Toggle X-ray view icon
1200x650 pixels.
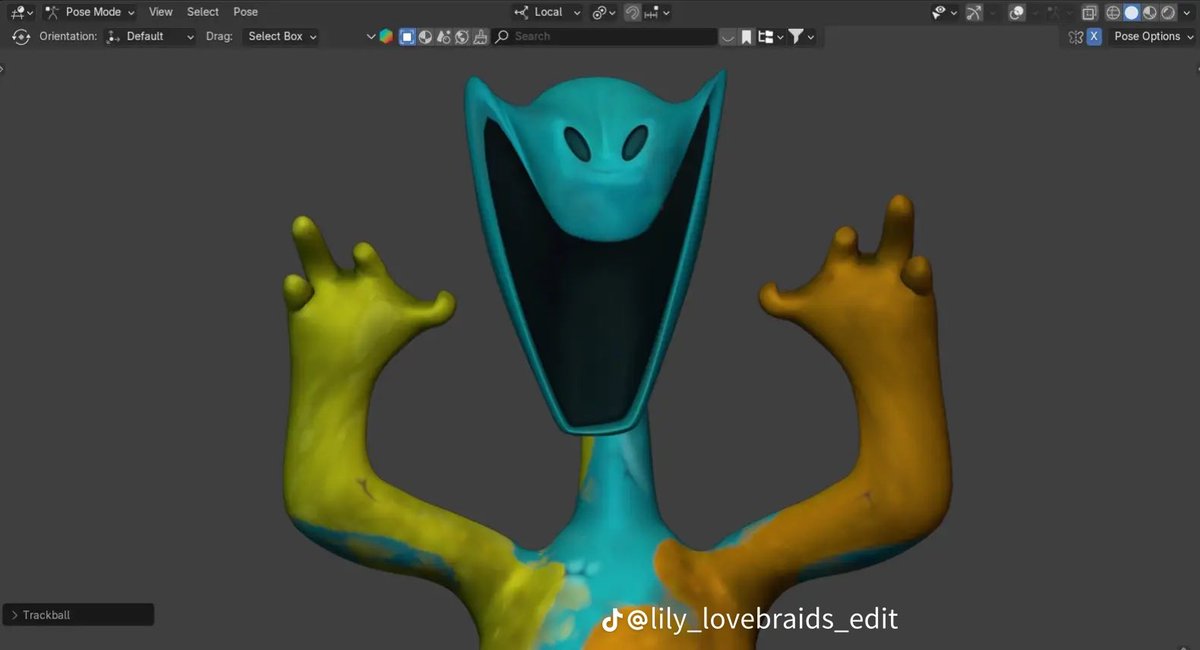[1089, 12]
